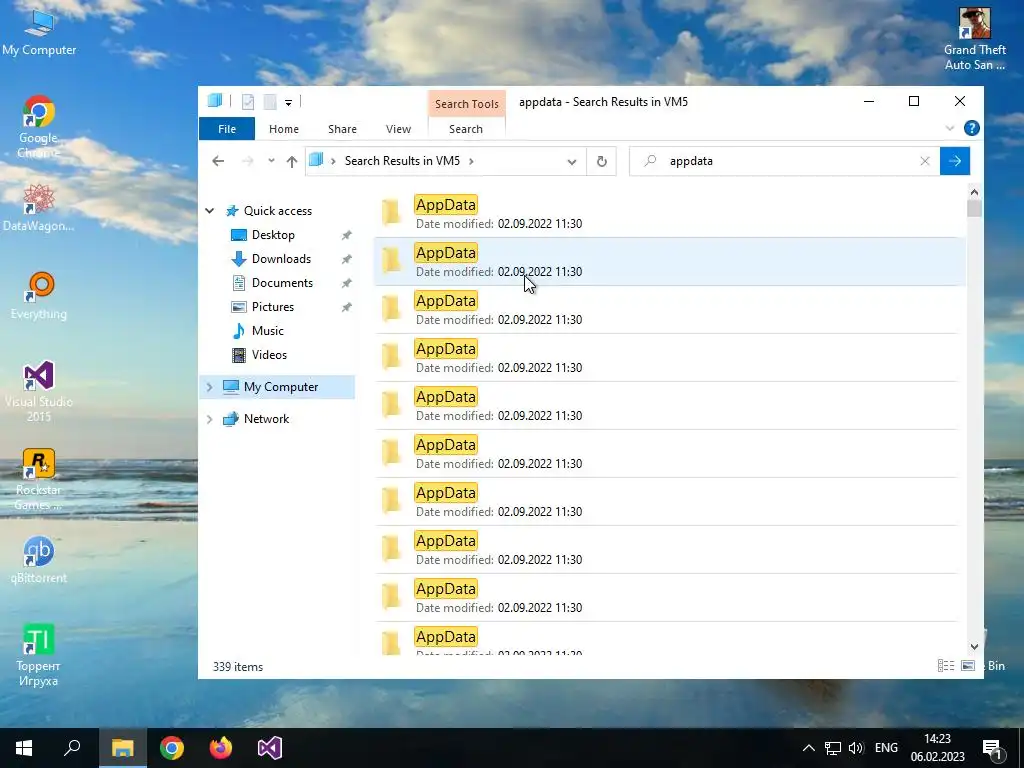Go up one folder level
The width and height of the screenshot is (1024, 768).
coord(291,161)
